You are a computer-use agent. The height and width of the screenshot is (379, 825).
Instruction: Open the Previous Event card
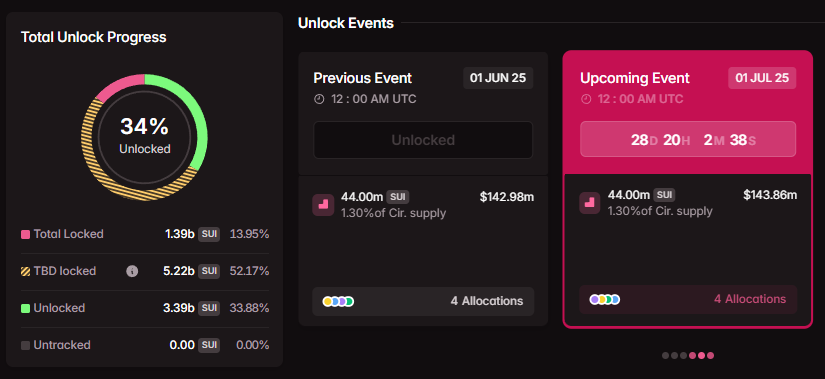423,188
